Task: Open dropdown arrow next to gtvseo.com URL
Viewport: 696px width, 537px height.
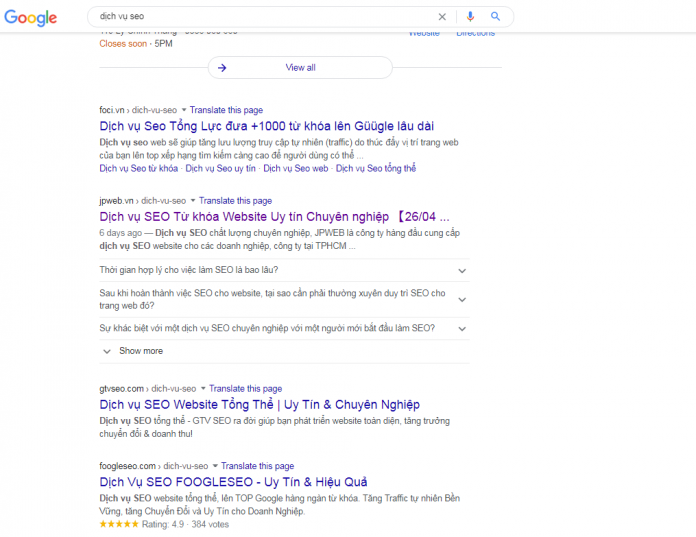Action: [x=203, y=388]
